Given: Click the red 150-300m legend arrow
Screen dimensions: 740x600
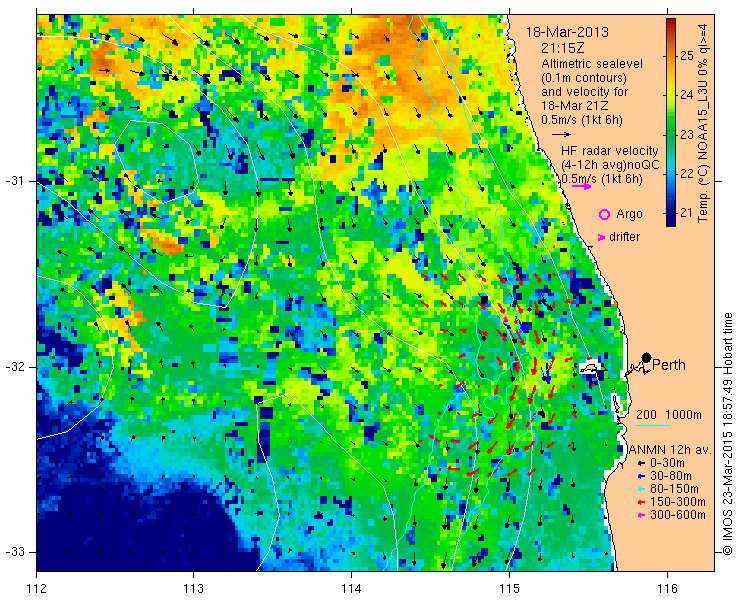Looking at the screenshot, I should pyautogui.click(x=641, y=502).
